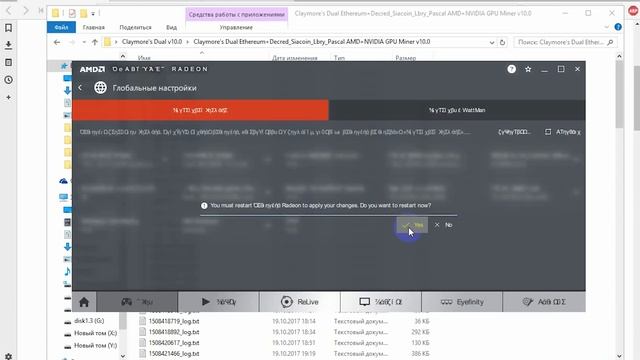The height and width of the screenshot is (360, 640).
Task: Click the notes panel icon in sidebar
Action: pos(8,62)
